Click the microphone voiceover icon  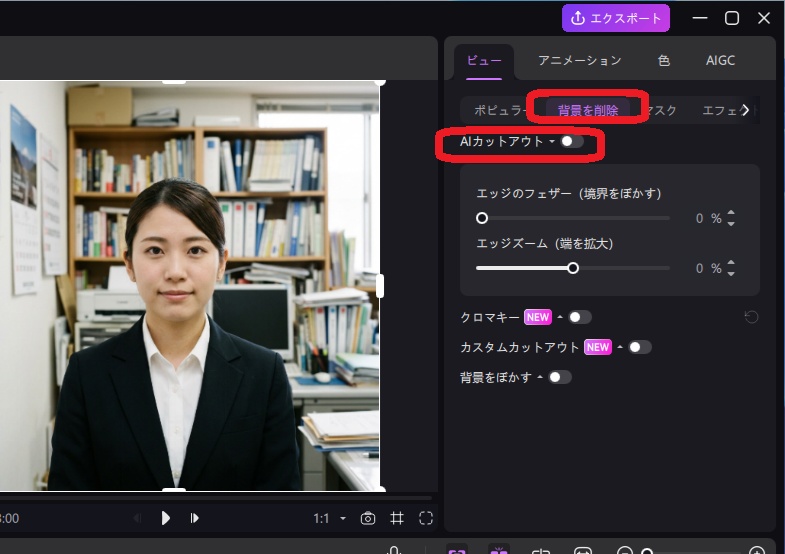click(x=395, y=550)
